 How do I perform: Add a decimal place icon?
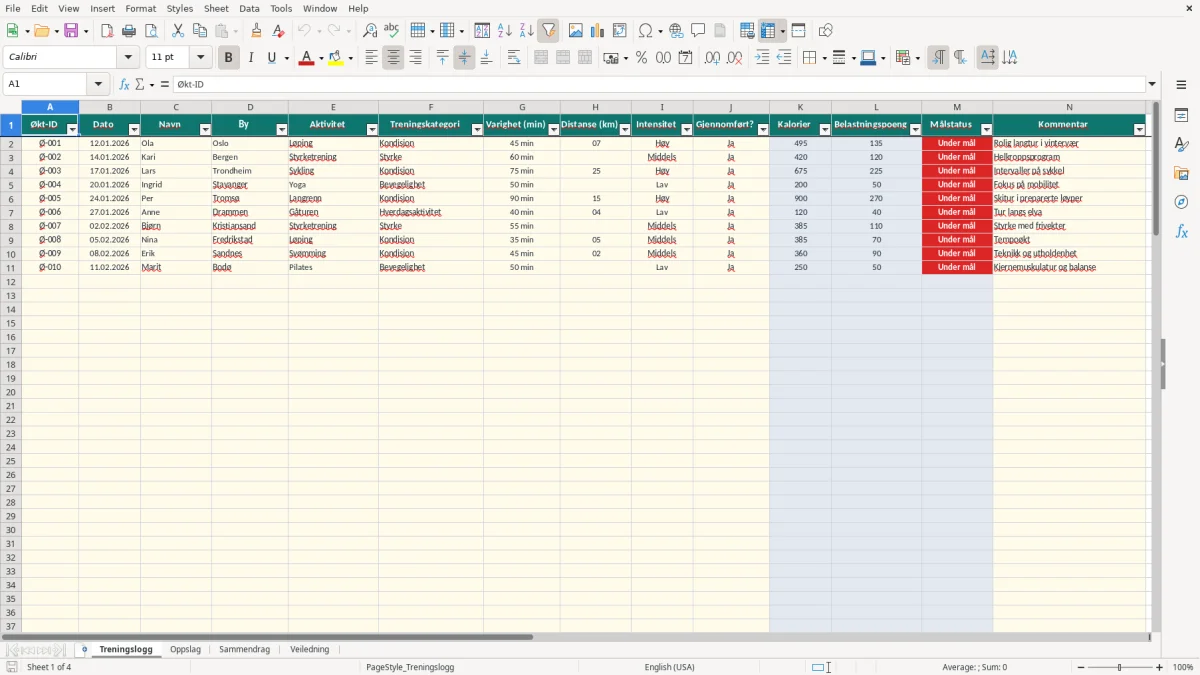click(712, 58)
